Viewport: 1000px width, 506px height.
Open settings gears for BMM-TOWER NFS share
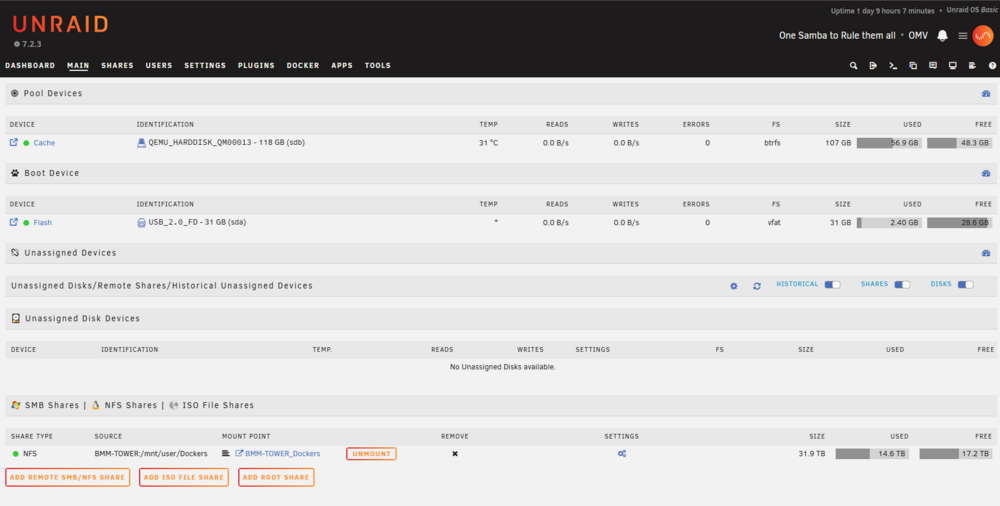tap(622, 454)
